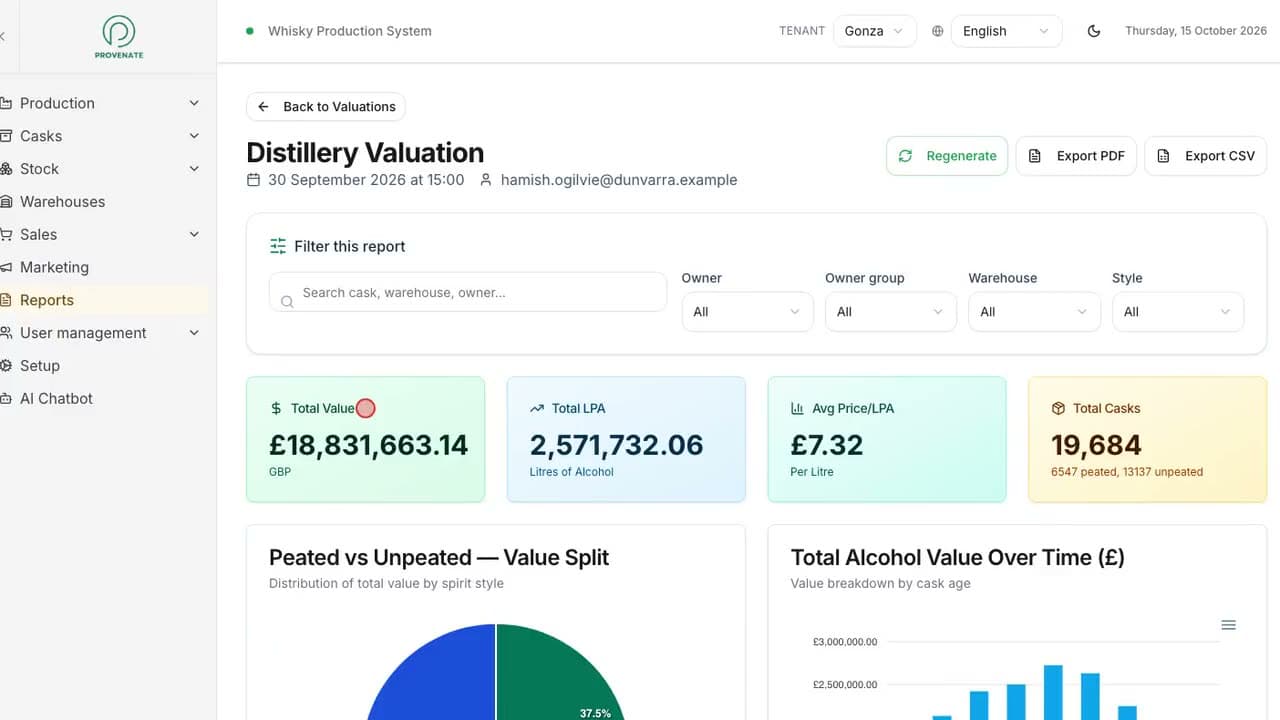Viewport: 1280px width, 720px height.
Task: Expand the Sales menu chevron
Action: [194, 234]
